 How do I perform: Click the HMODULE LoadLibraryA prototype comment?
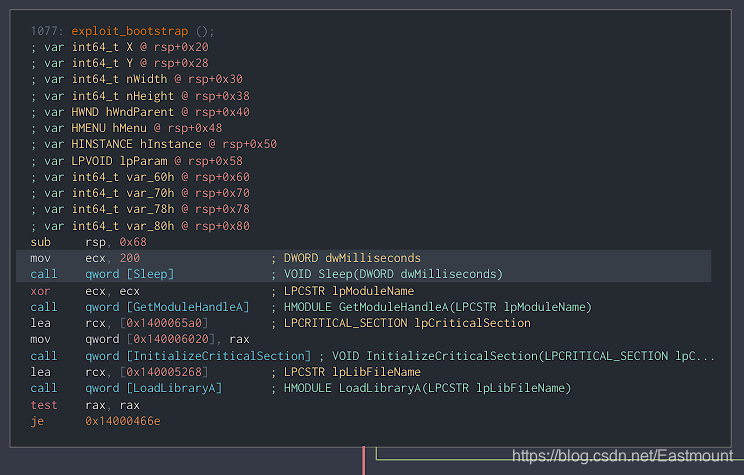421,388
